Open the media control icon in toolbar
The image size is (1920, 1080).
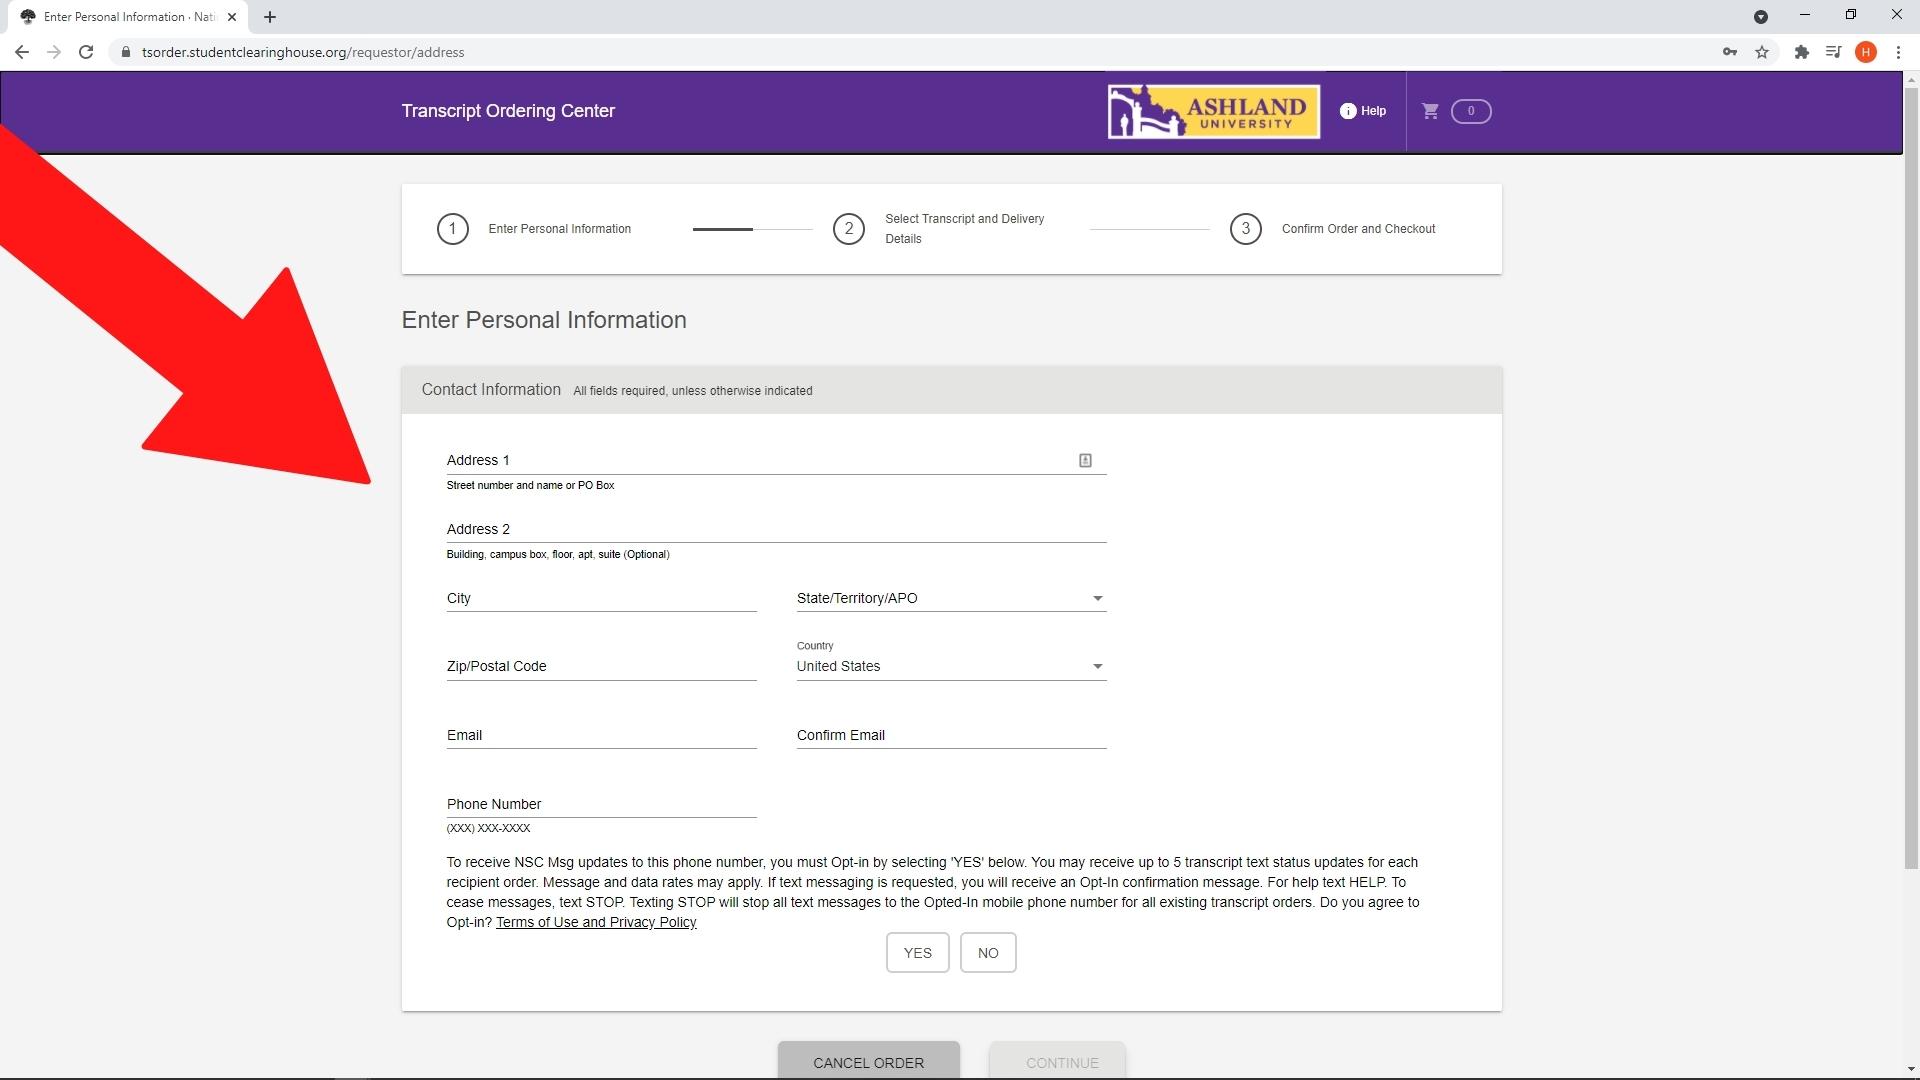[1832, 52]
